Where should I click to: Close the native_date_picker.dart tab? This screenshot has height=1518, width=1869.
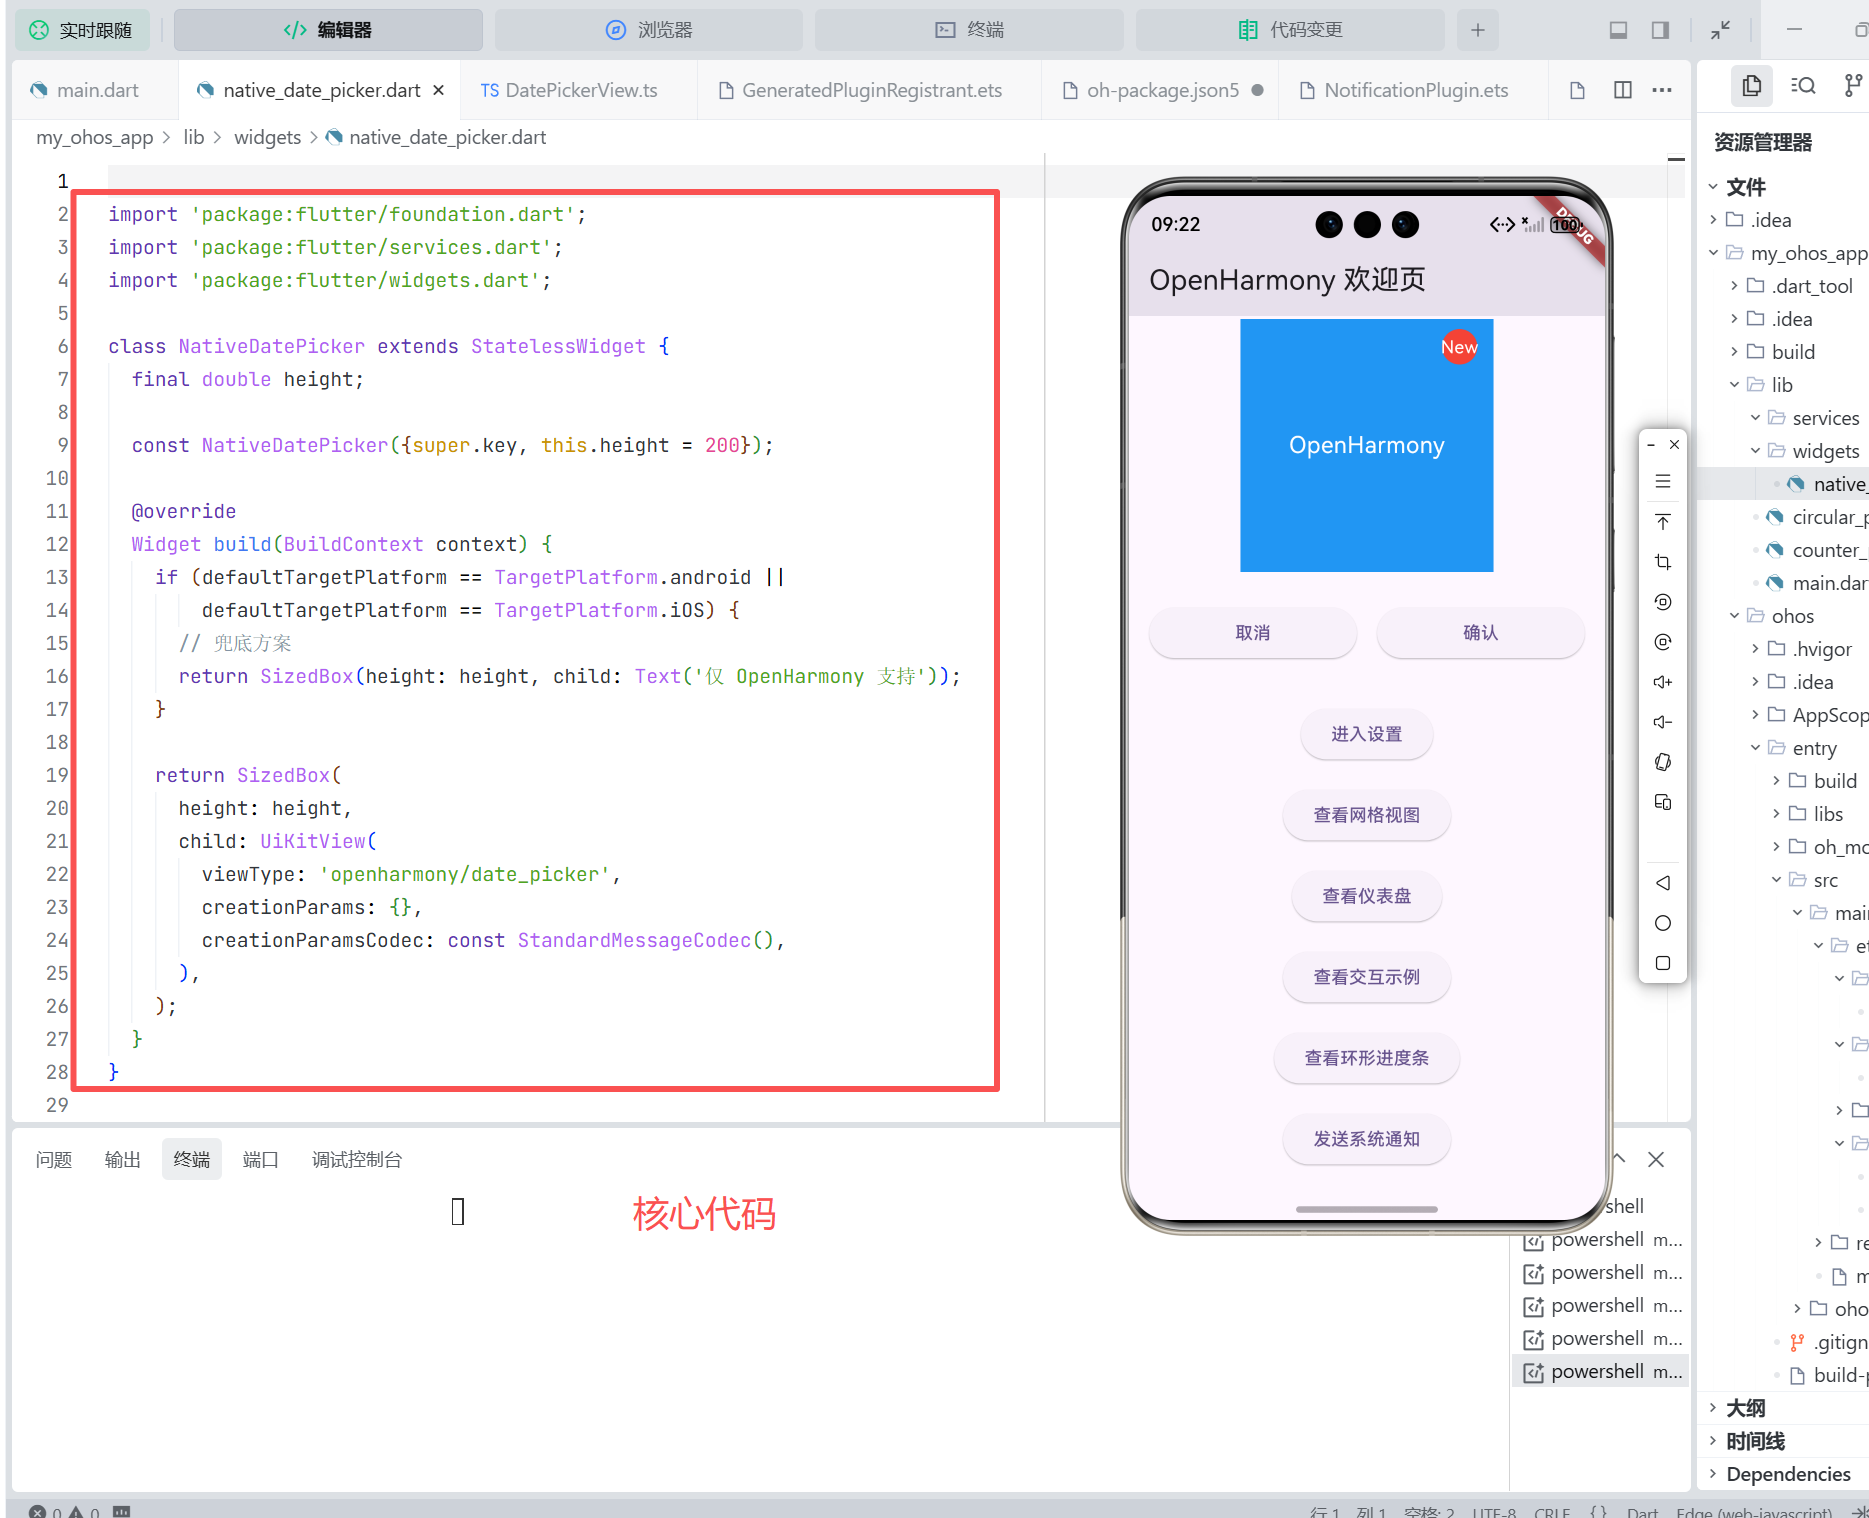pyautogui.click(x=438, y=90)
